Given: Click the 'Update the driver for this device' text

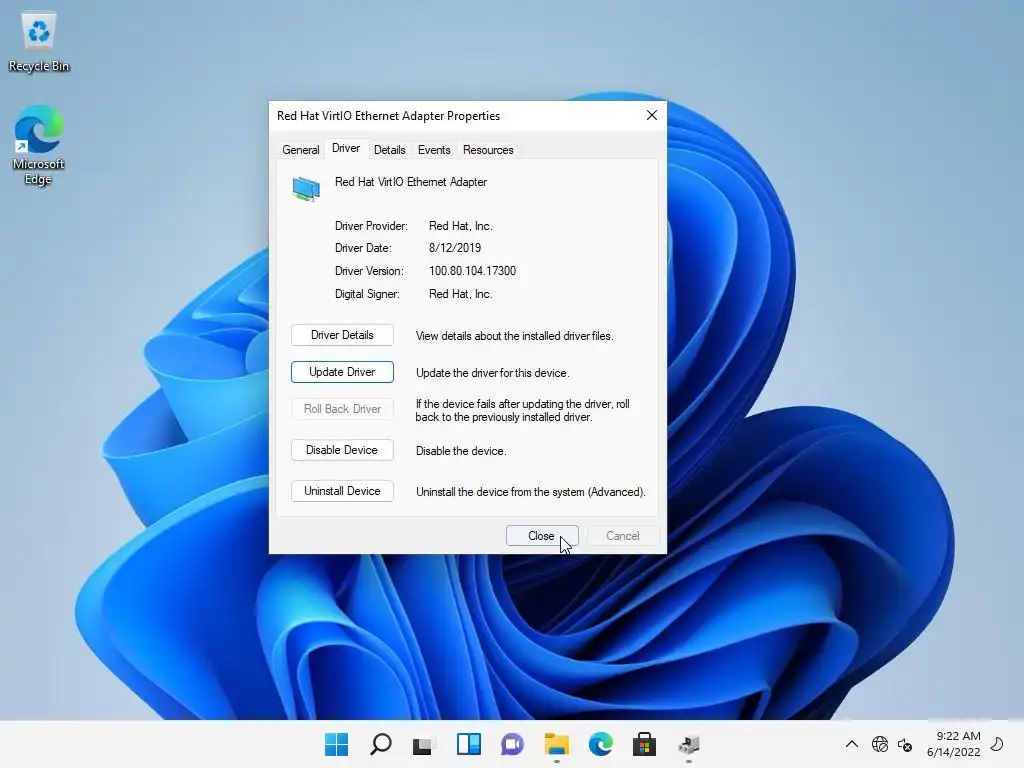Looking at the screenshot, I should 492,373.
